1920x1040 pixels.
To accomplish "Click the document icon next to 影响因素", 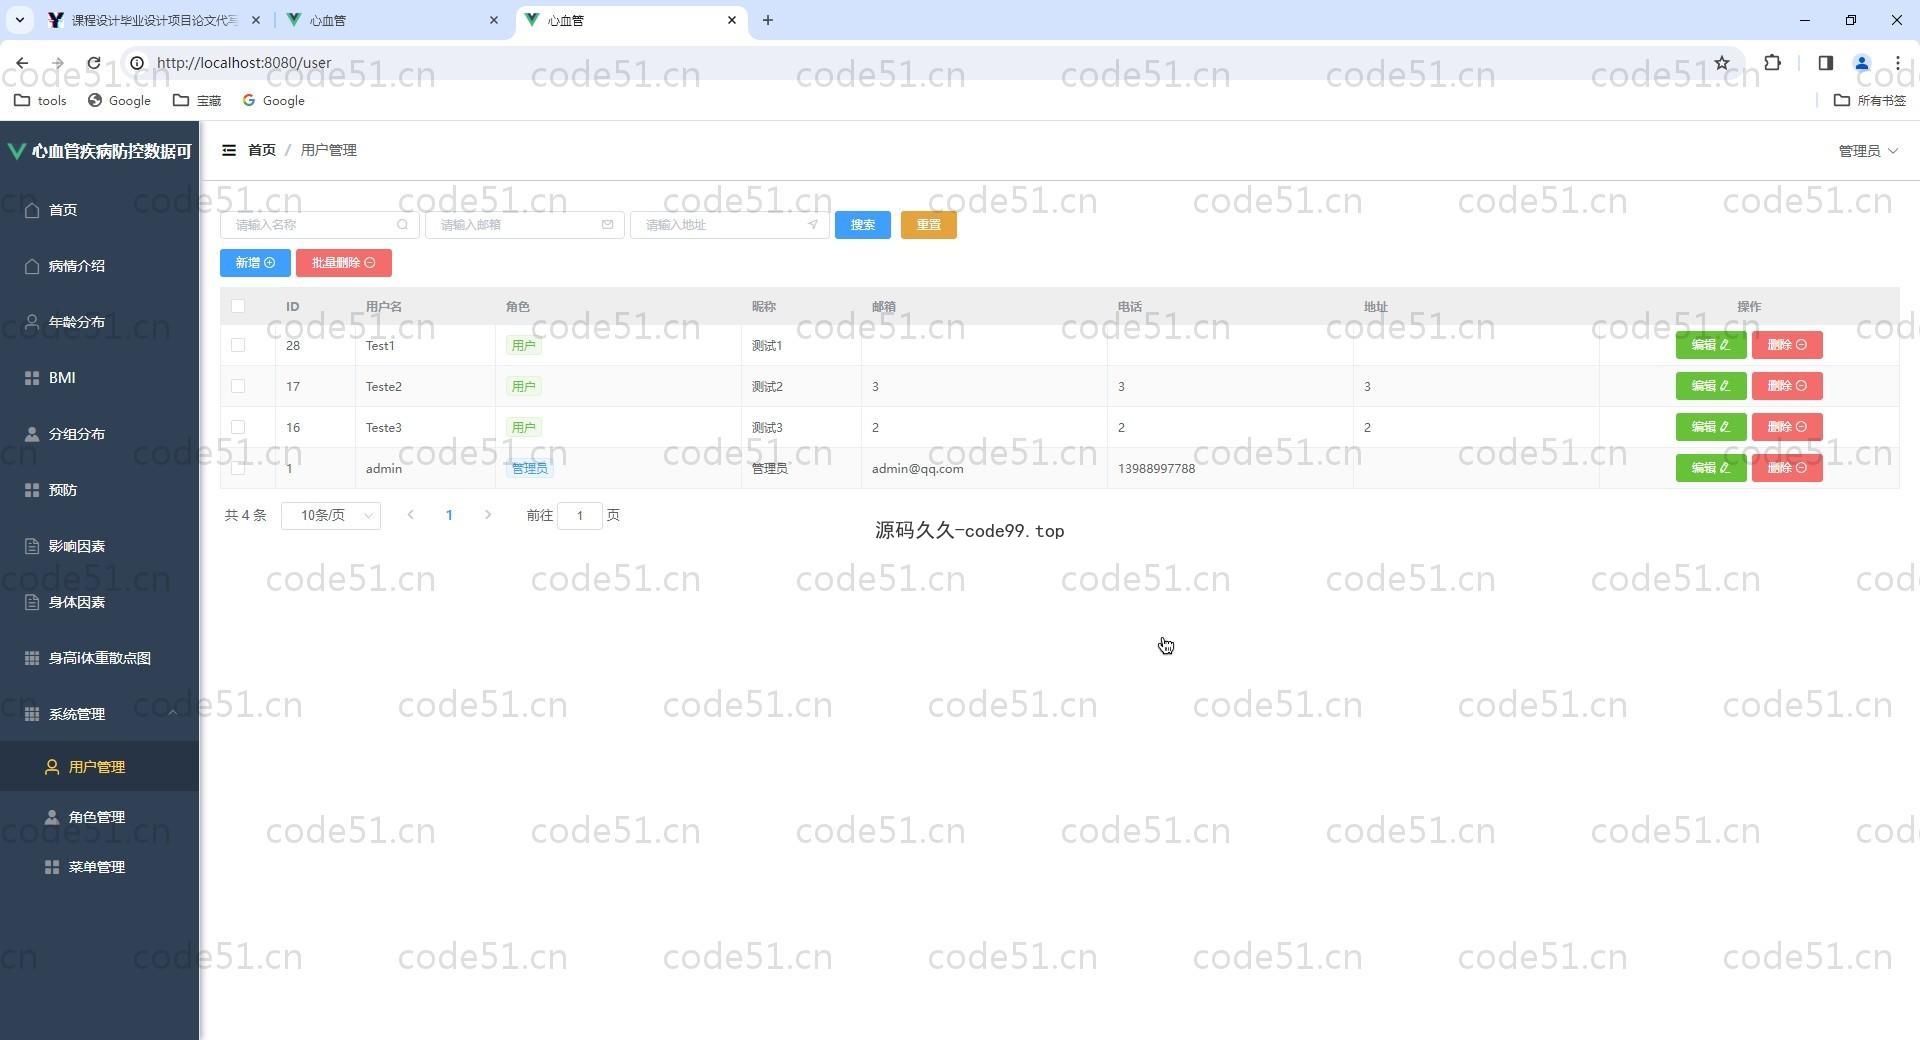I will coord(32,546).
